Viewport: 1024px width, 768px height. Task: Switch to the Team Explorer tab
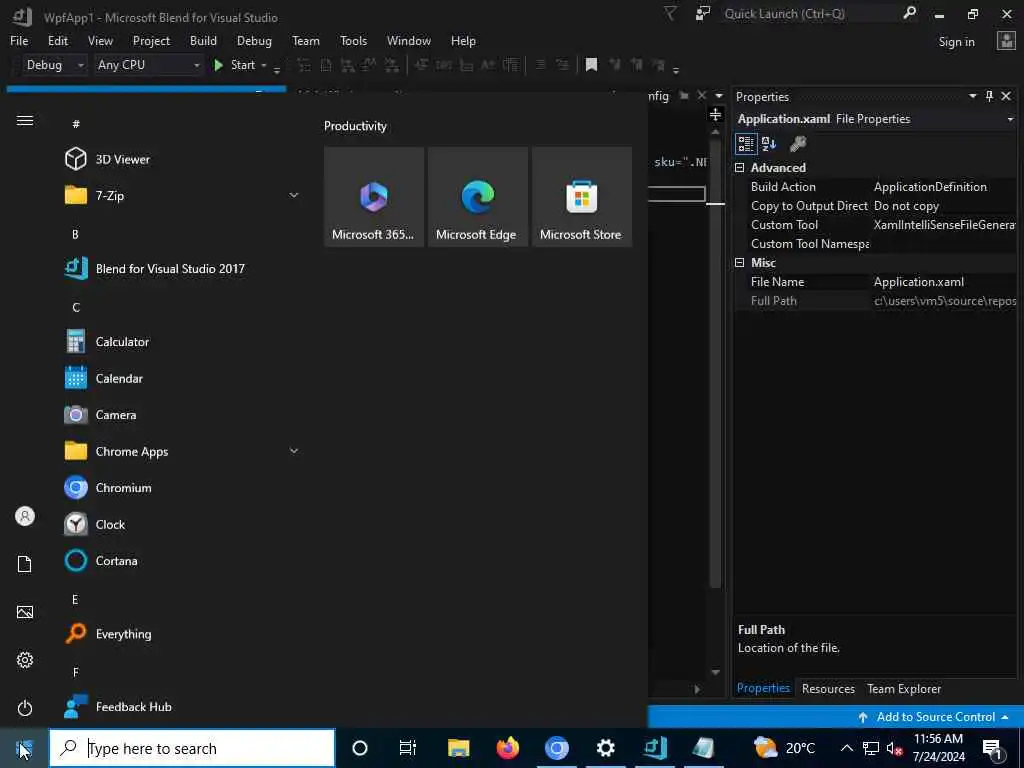pos(904,688)
